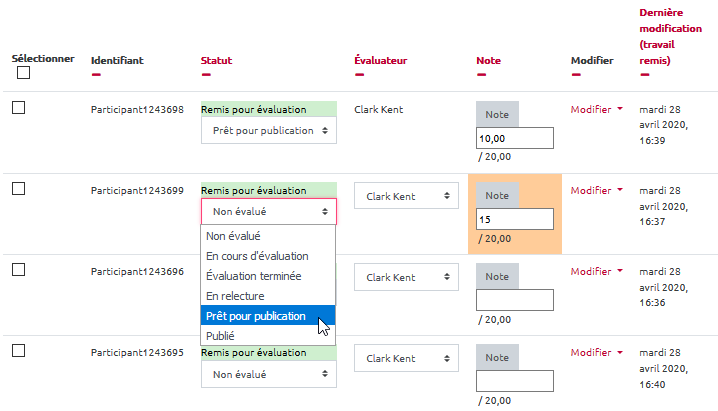Collapse the Identifiant column using minus icon

[x=96, y=74]
